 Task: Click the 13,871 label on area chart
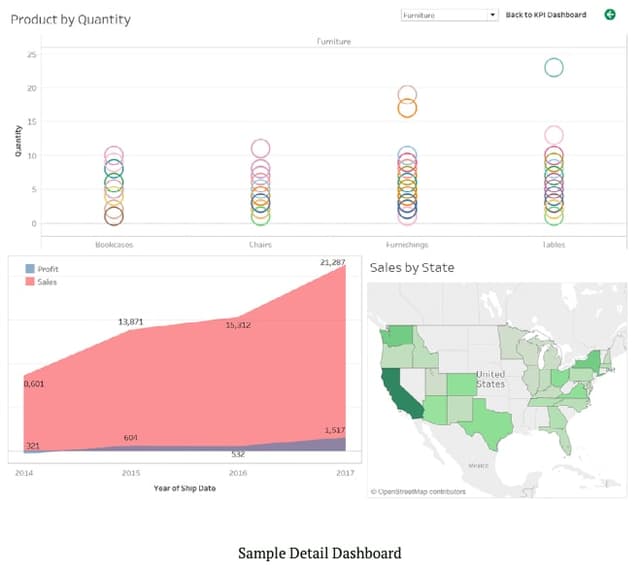pos(130,322)
